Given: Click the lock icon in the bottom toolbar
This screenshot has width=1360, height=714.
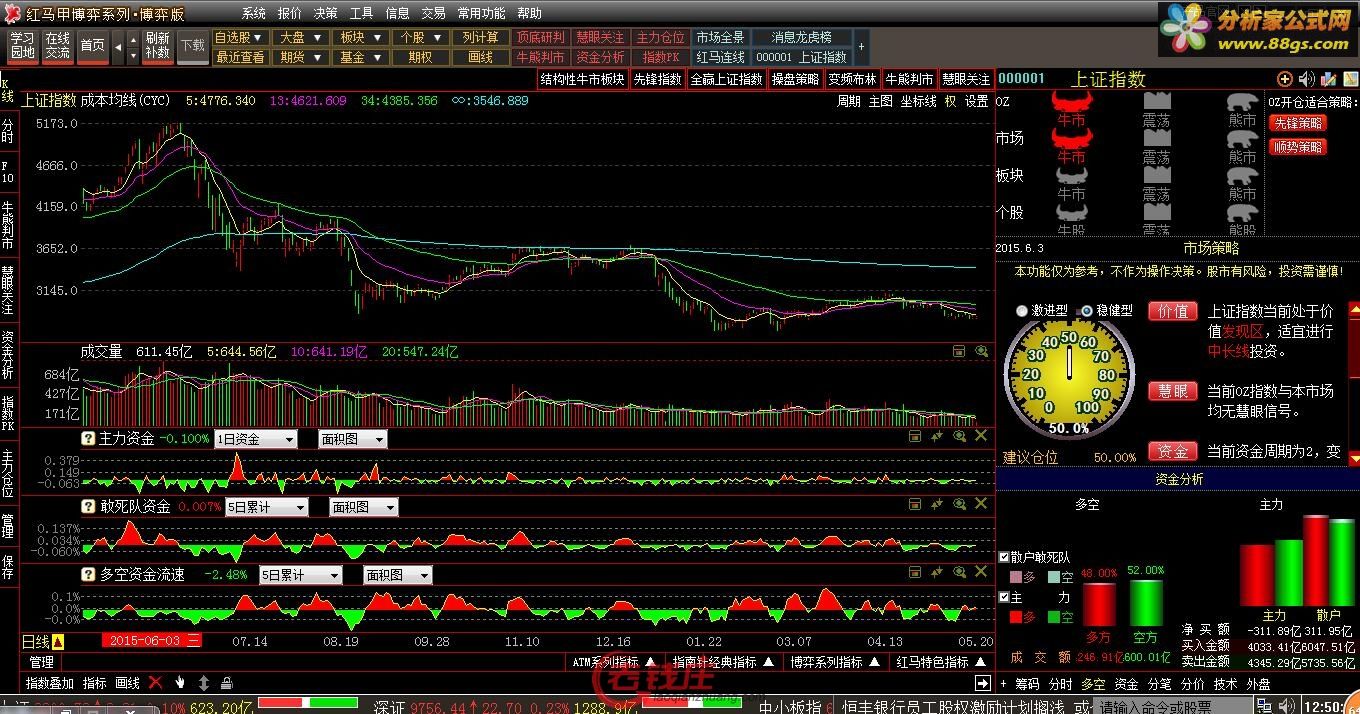Looking at the screenshot, I should pyautogui.click(x=226, y=683).
